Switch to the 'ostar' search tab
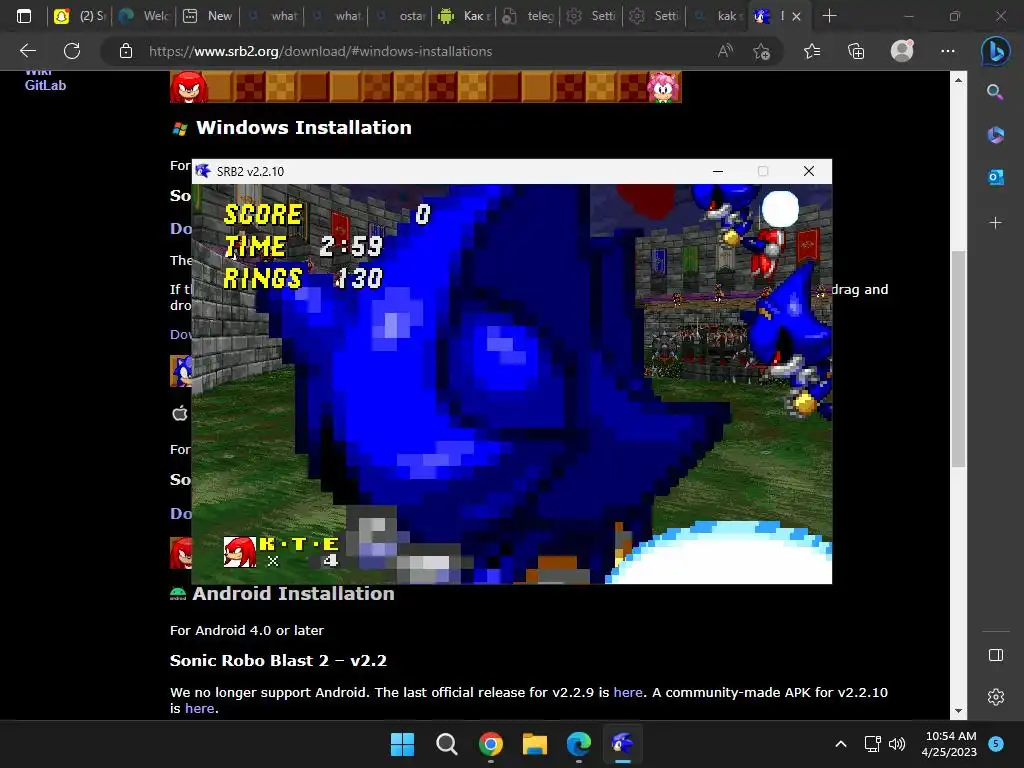 point(400,16)
